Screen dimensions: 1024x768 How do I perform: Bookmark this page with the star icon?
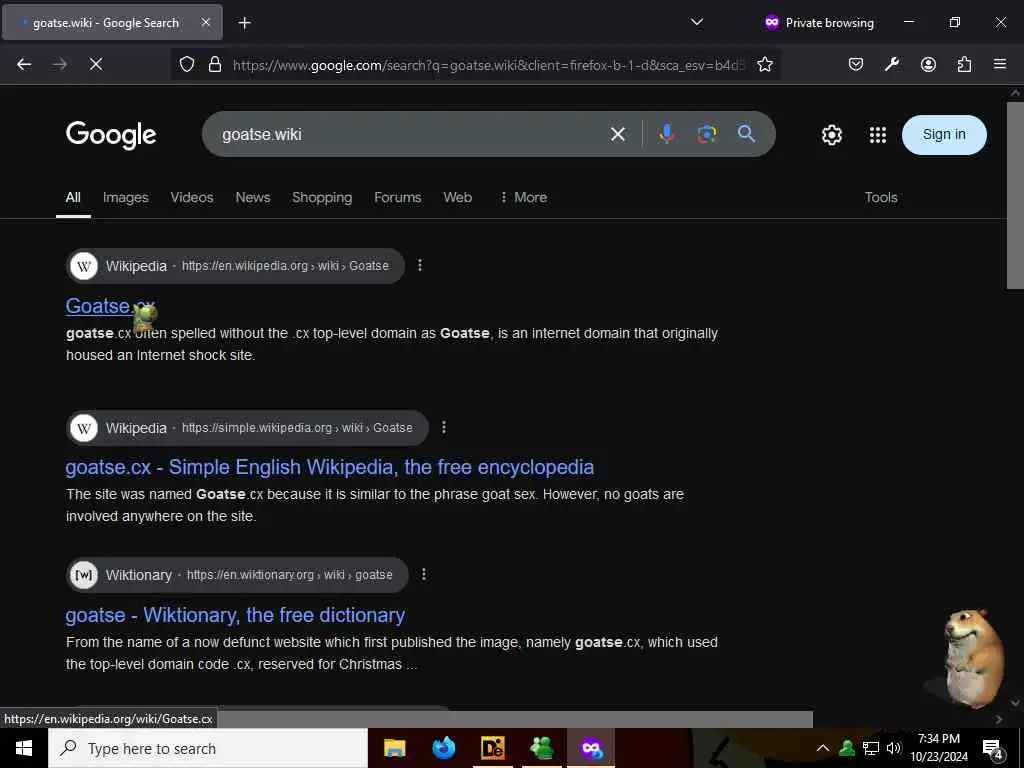point(765,64)
